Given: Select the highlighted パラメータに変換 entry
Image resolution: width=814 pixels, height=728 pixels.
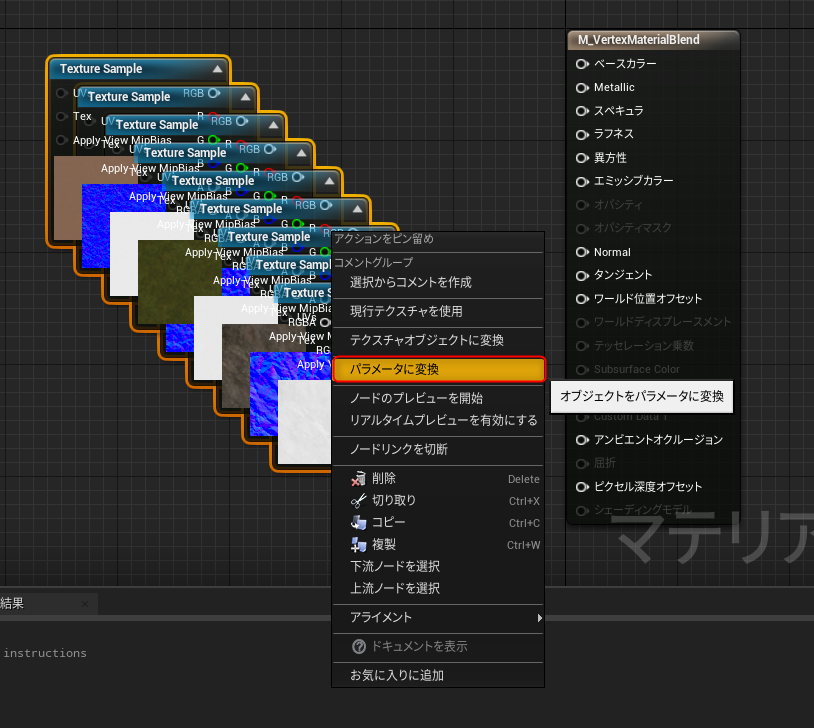Looking at the screenshot, I should click(x=439, y=369).
